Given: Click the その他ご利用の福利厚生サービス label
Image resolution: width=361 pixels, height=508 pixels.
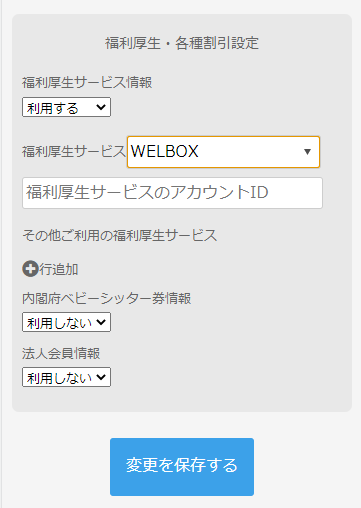Looking at the screenshot, I should (120, 235).
